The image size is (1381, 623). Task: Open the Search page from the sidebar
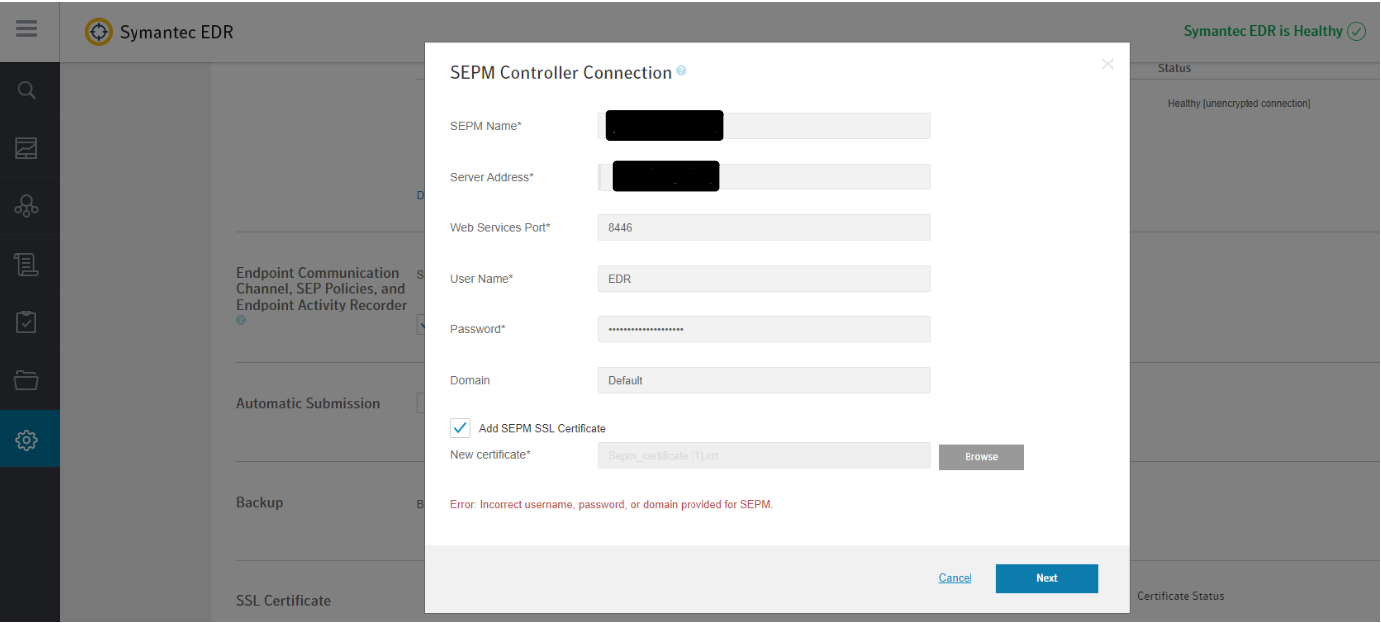(x=27, y=90)
